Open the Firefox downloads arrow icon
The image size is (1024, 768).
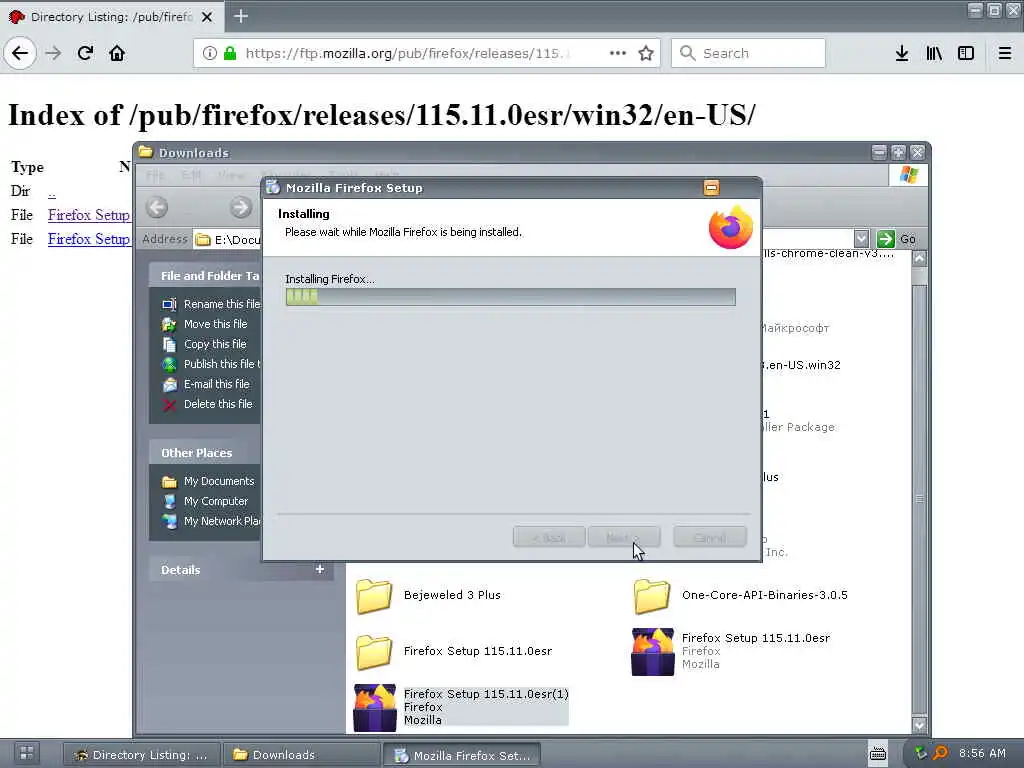902,53
